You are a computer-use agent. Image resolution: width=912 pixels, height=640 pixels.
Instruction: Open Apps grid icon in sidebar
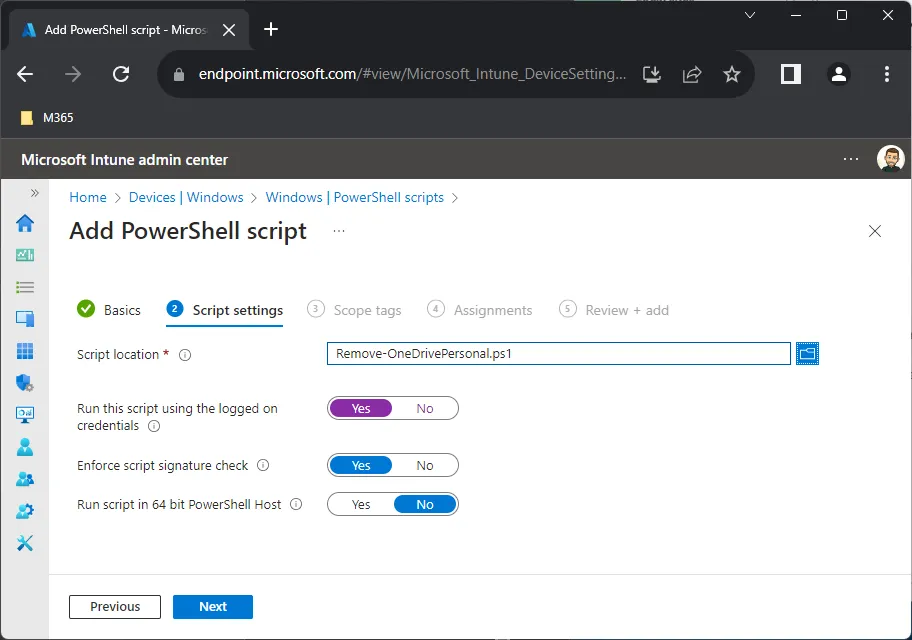[x=25, y=351]
